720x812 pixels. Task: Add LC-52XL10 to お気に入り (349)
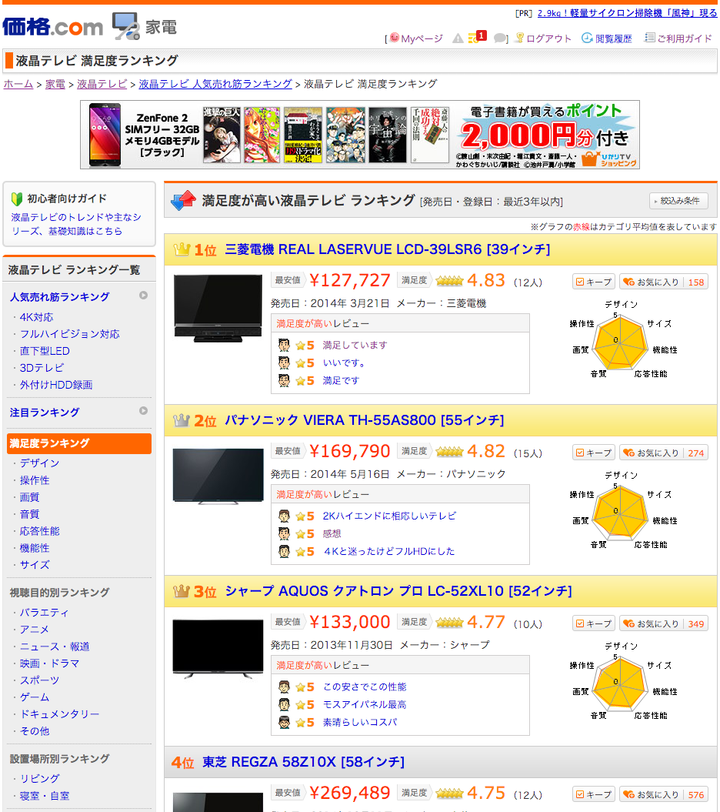tap(664, 624)
